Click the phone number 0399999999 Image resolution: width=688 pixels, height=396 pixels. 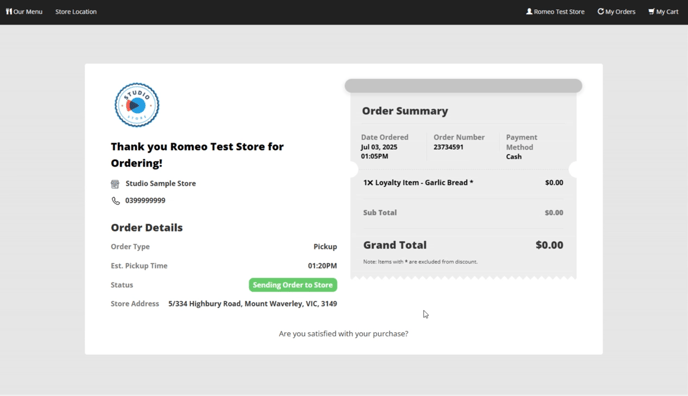pos(145,200)
